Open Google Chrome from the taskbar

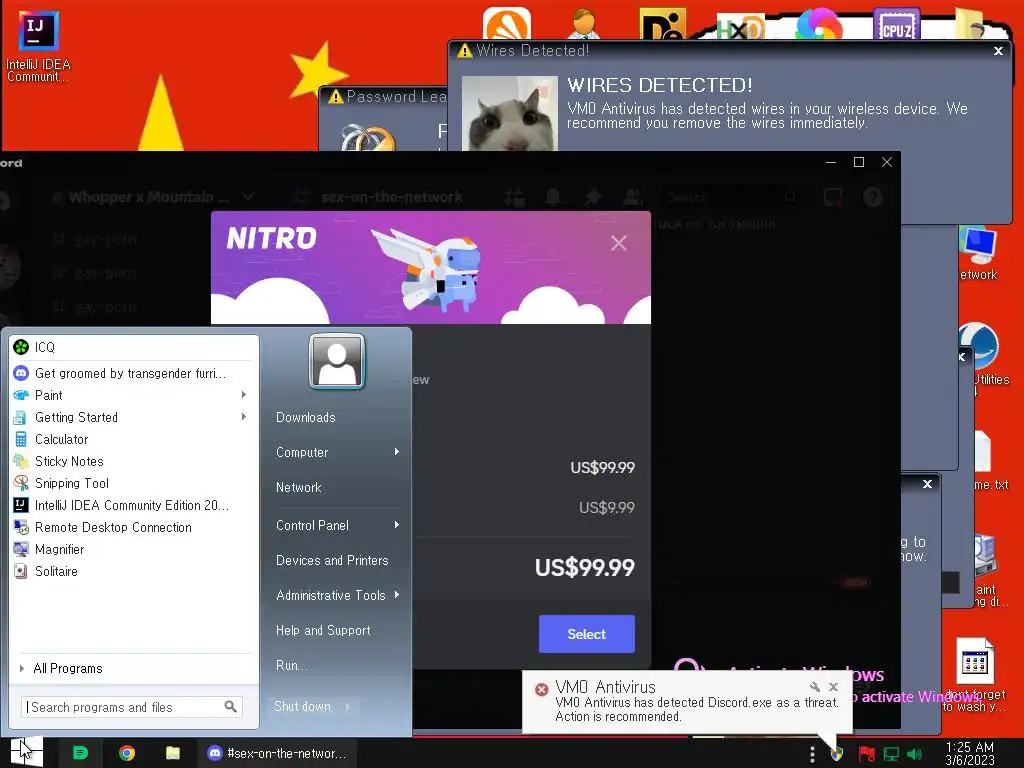point(127,753)
